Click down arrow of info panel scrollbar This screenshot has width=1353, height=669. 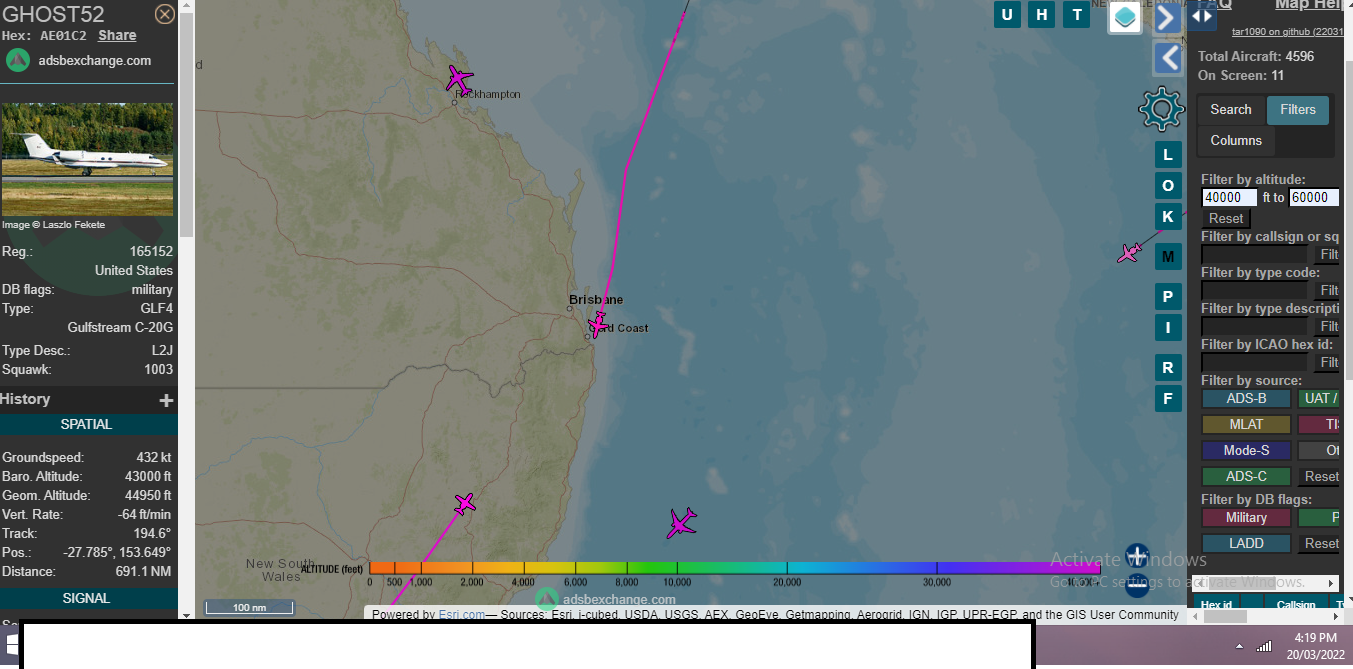tap(186, 614)
